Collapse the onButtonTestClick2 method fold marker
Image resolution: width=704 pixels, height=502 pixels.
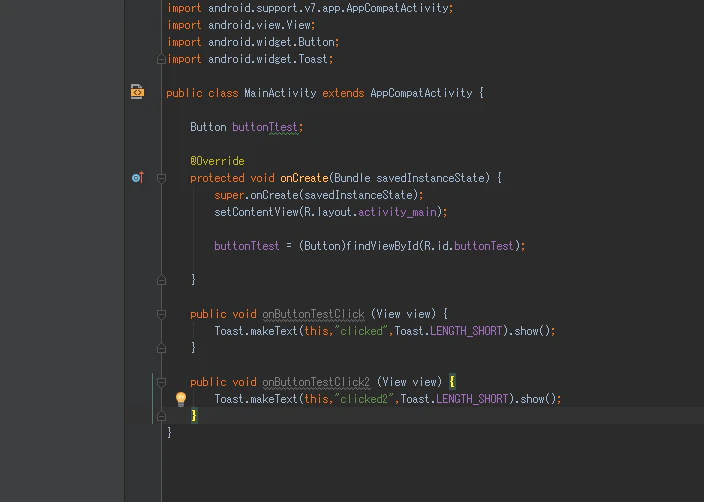161,382
